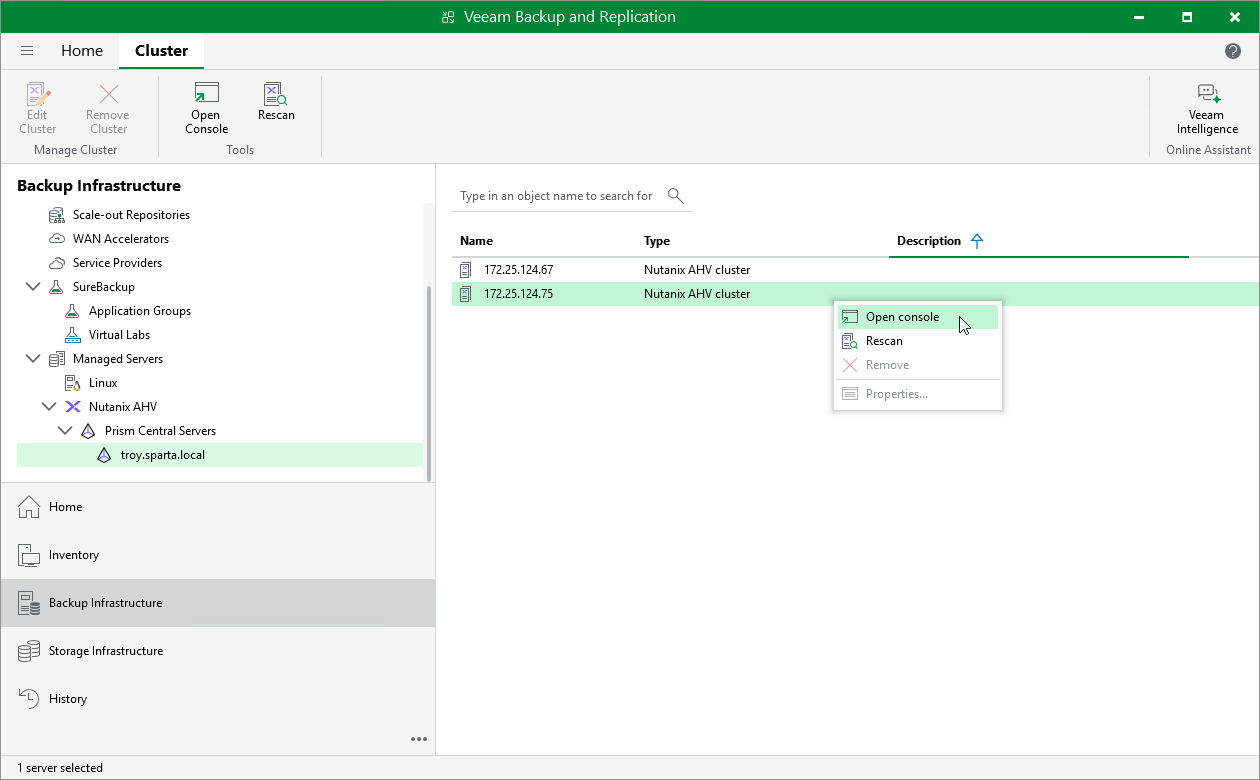This screenshot has width=1260, height=780.
Task: Click Nutanix AHV cluster type of 172.25.124.67
Action: pyautogui.click(x=697, y=270)
